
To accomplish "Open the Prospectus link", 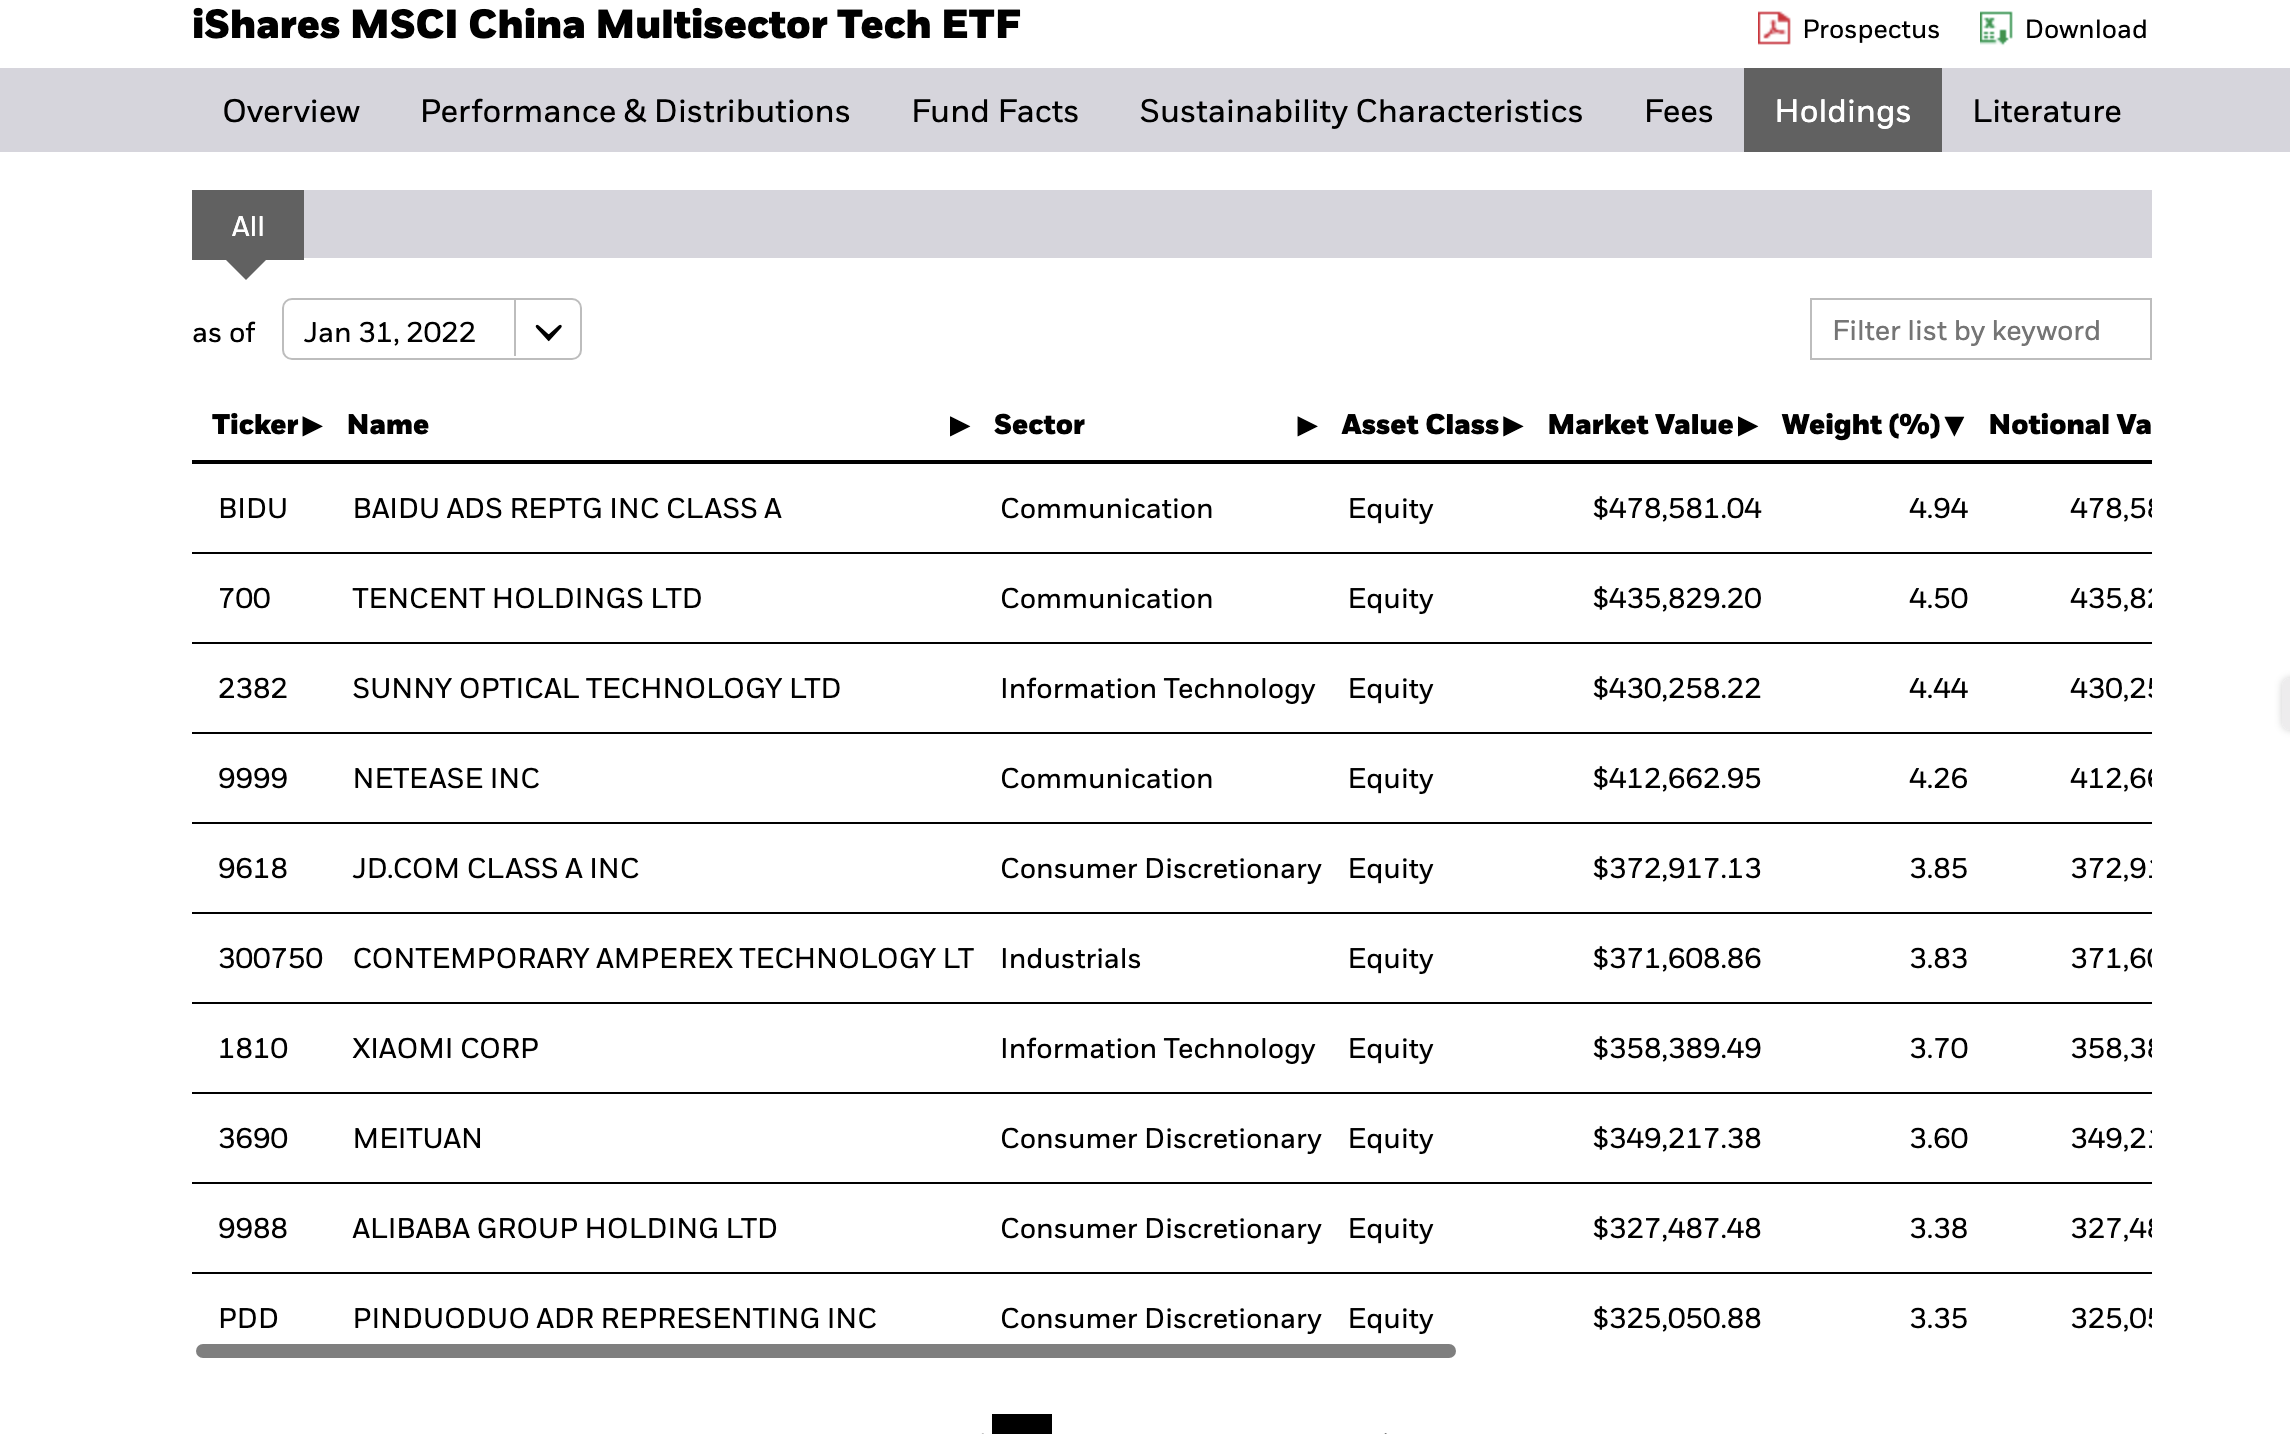I will pos(1870,29).
